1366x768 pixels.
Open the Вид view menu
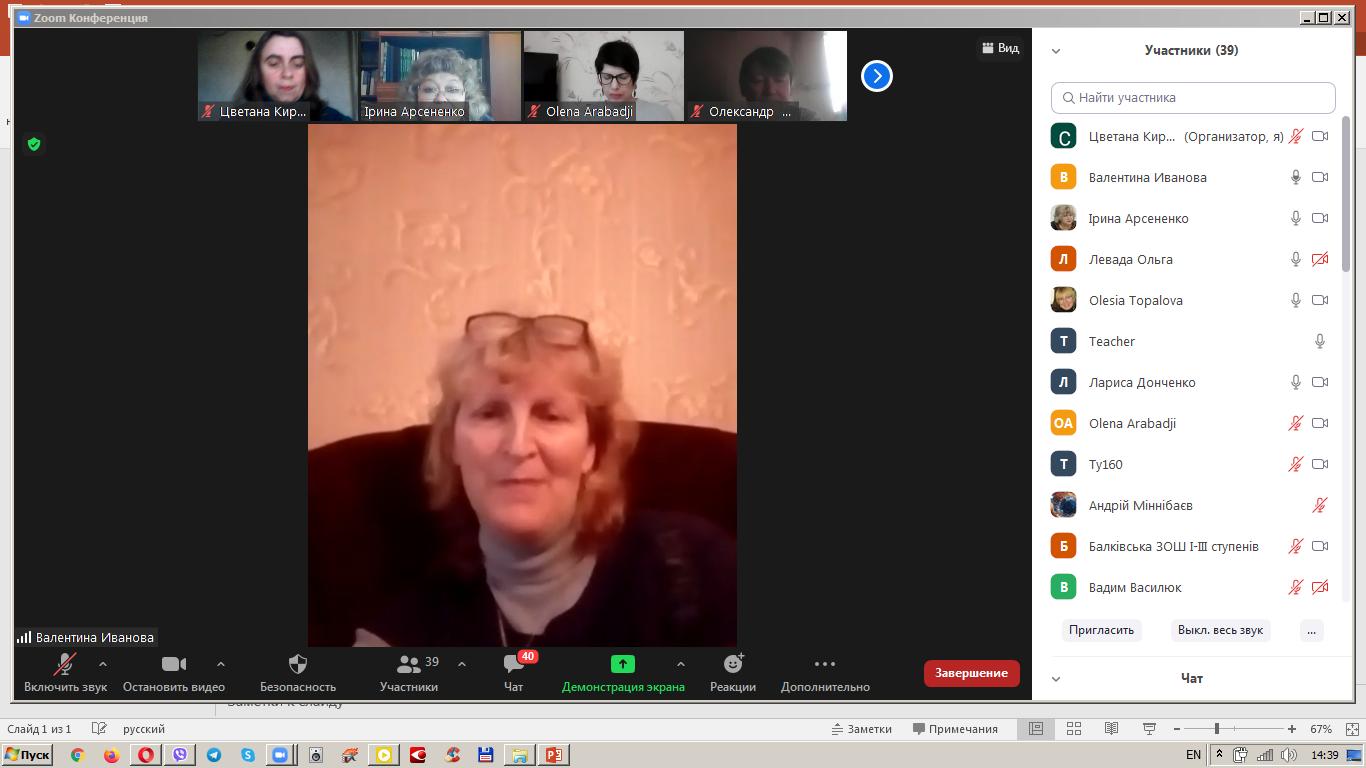click(1000, 48)
